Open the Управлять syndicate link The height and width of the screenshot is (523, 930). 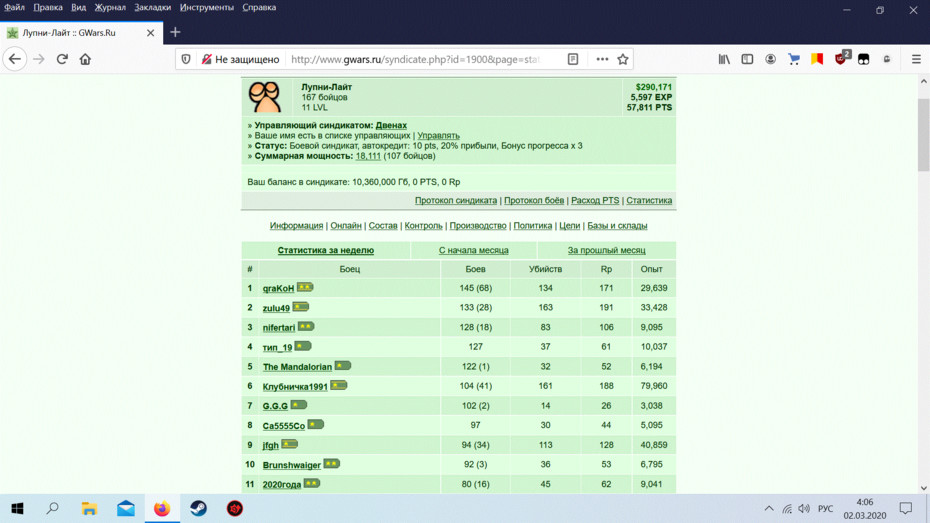pyautogui.click(x=438, y=136)
